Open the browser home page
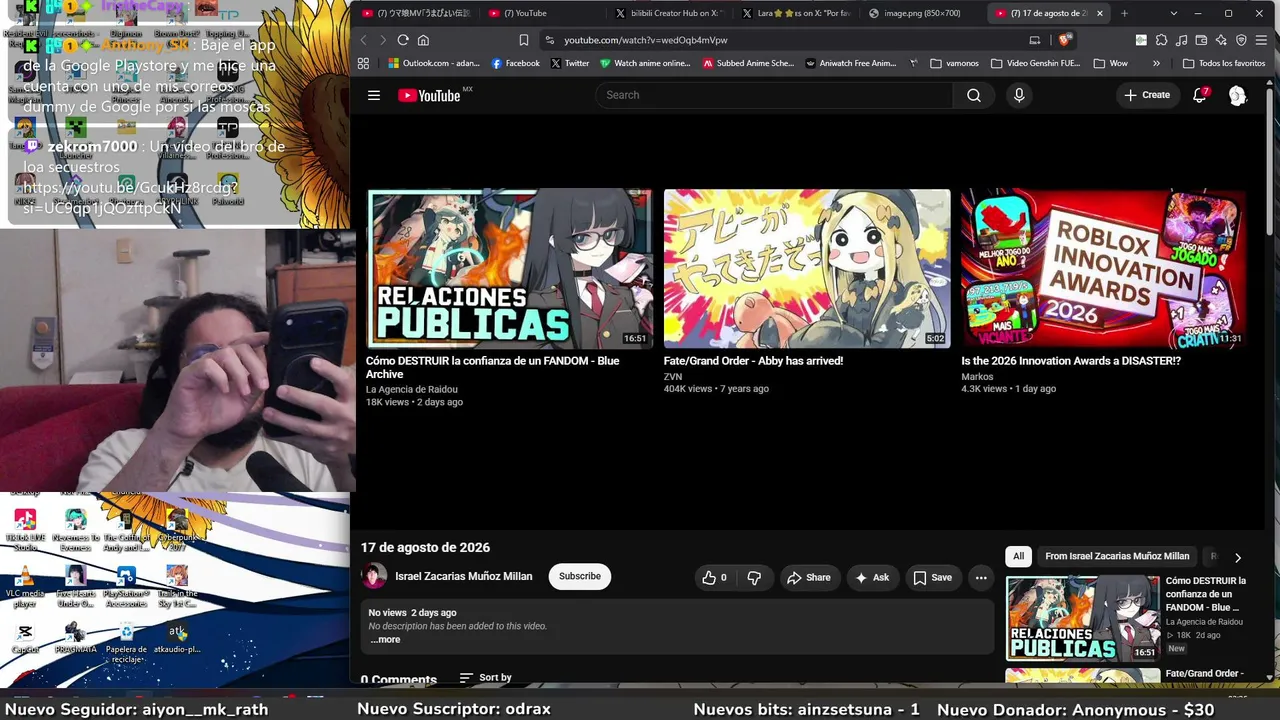The width and height of the screenshot is (1280, 720). (x=423, y=40)
